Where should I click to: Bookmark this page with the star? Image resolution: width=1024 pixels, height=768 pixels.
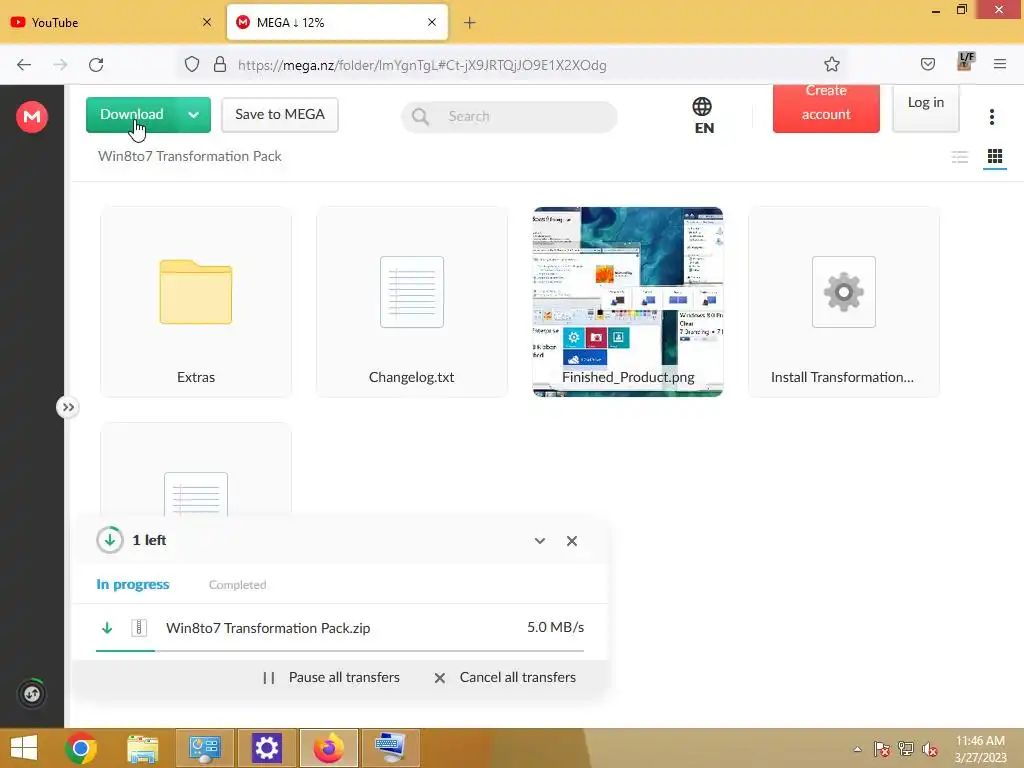[x=831, y=65]
